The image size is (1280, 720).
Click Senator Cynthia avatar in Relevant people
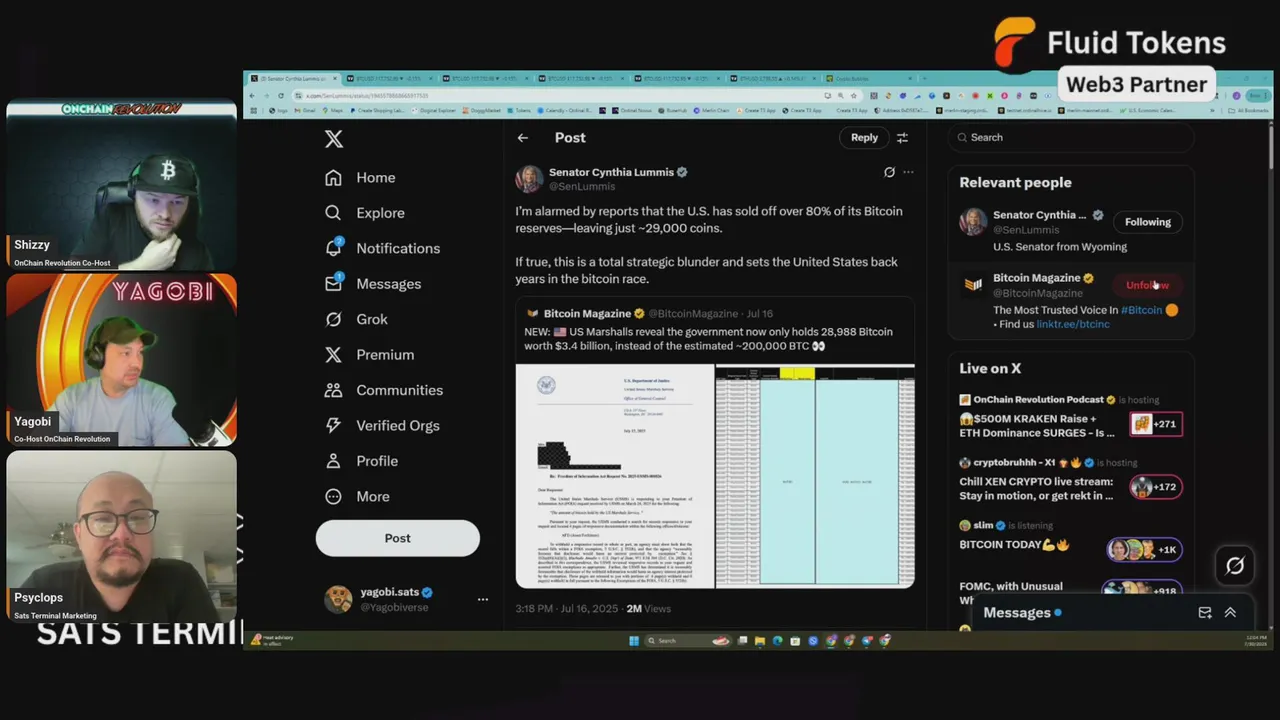click(973, 222)
